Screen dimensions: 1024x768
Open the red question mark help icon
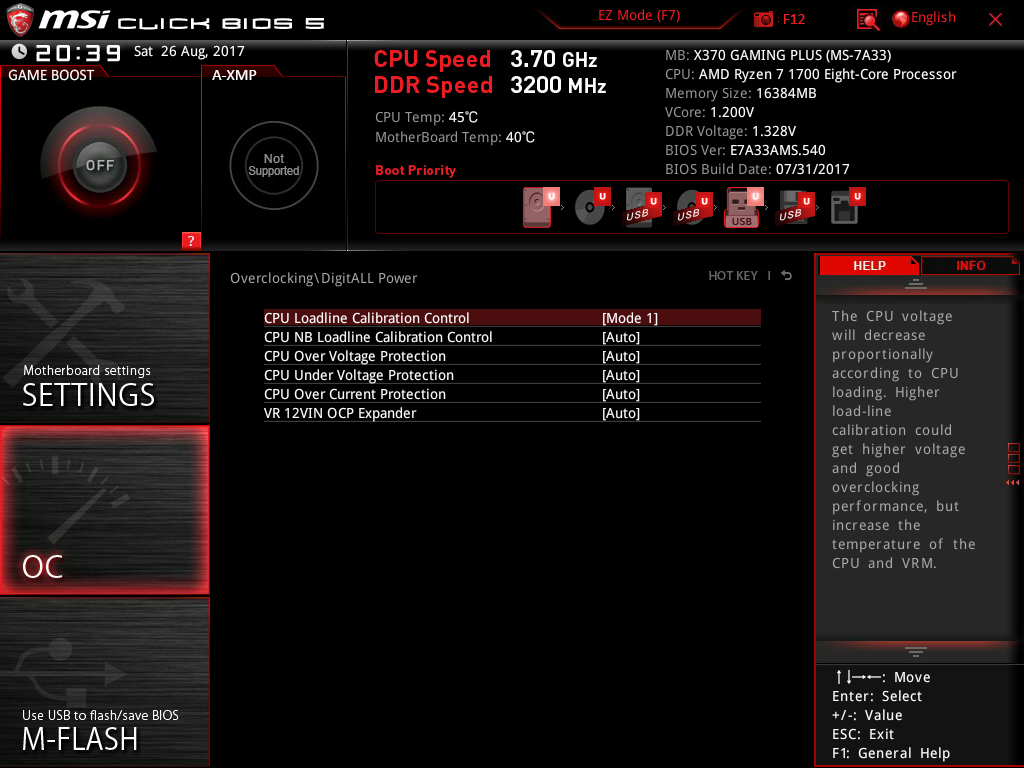click(x=191, y=240)
